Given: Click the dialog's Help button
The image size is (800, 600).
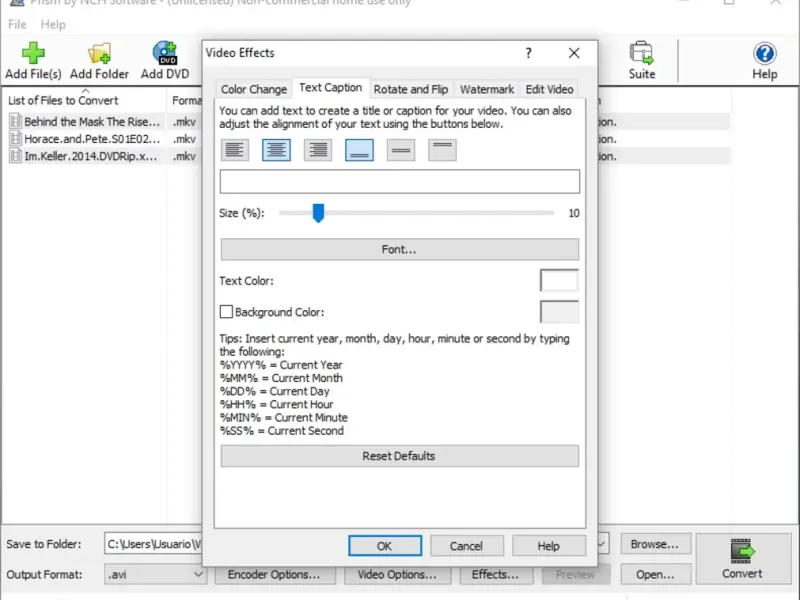Looking at the screenshot, I should point(548,546).
